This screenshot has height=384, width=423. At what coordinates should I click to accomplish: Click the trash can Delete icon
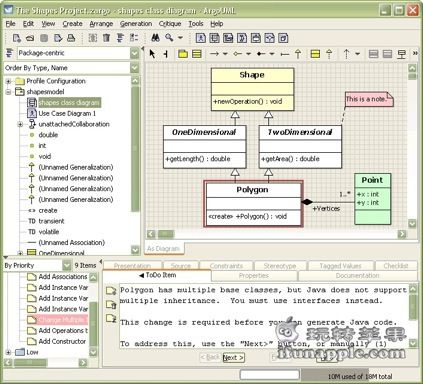(x=106, y=38)
